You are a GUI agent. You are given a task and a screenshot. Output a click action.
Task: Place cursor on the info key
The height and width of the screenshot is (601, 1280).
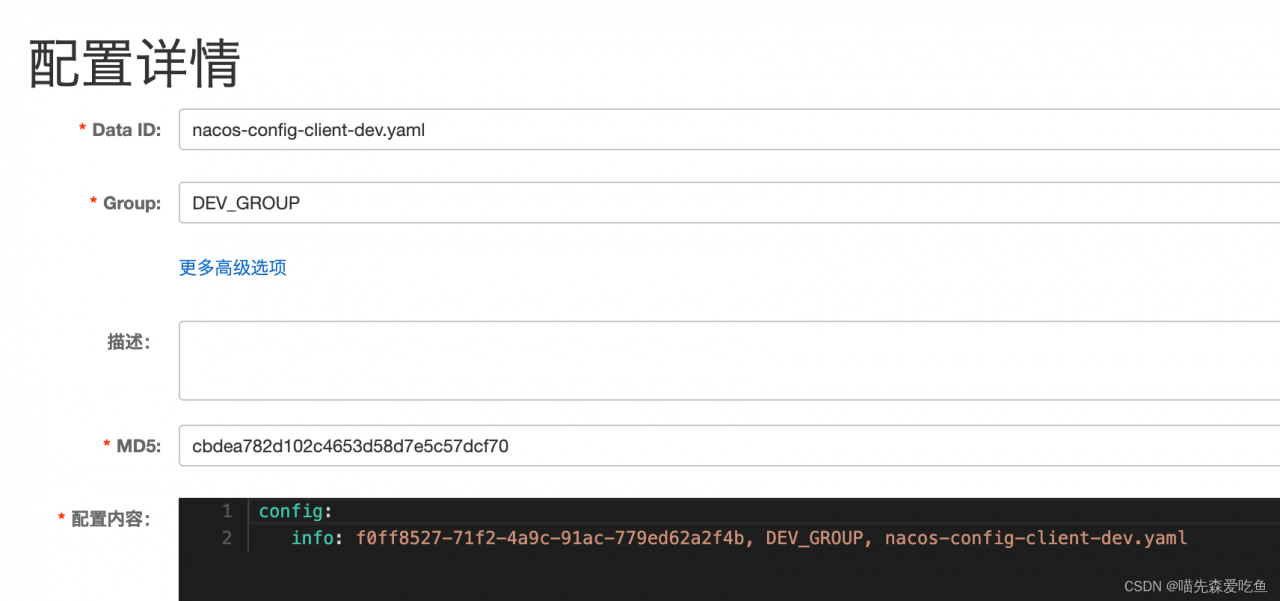(312, 538)
